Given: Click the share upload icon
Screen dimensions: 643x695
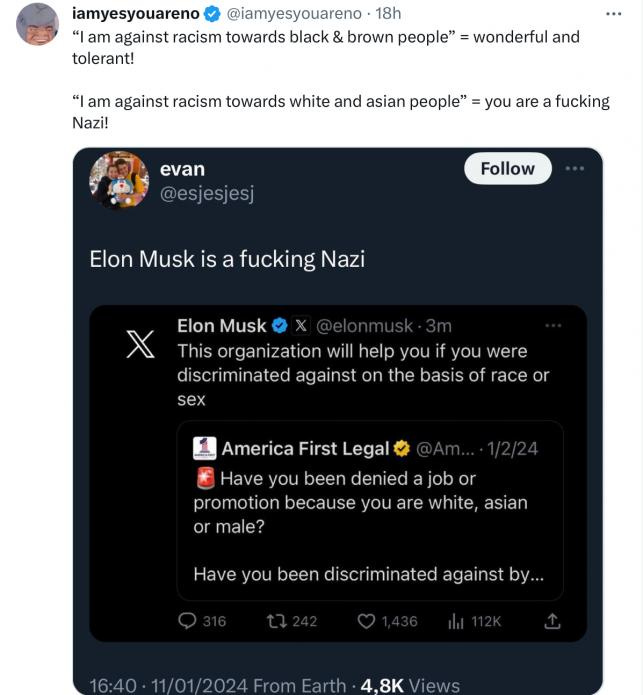Looking at the screenshot, I should click(551, 621).
